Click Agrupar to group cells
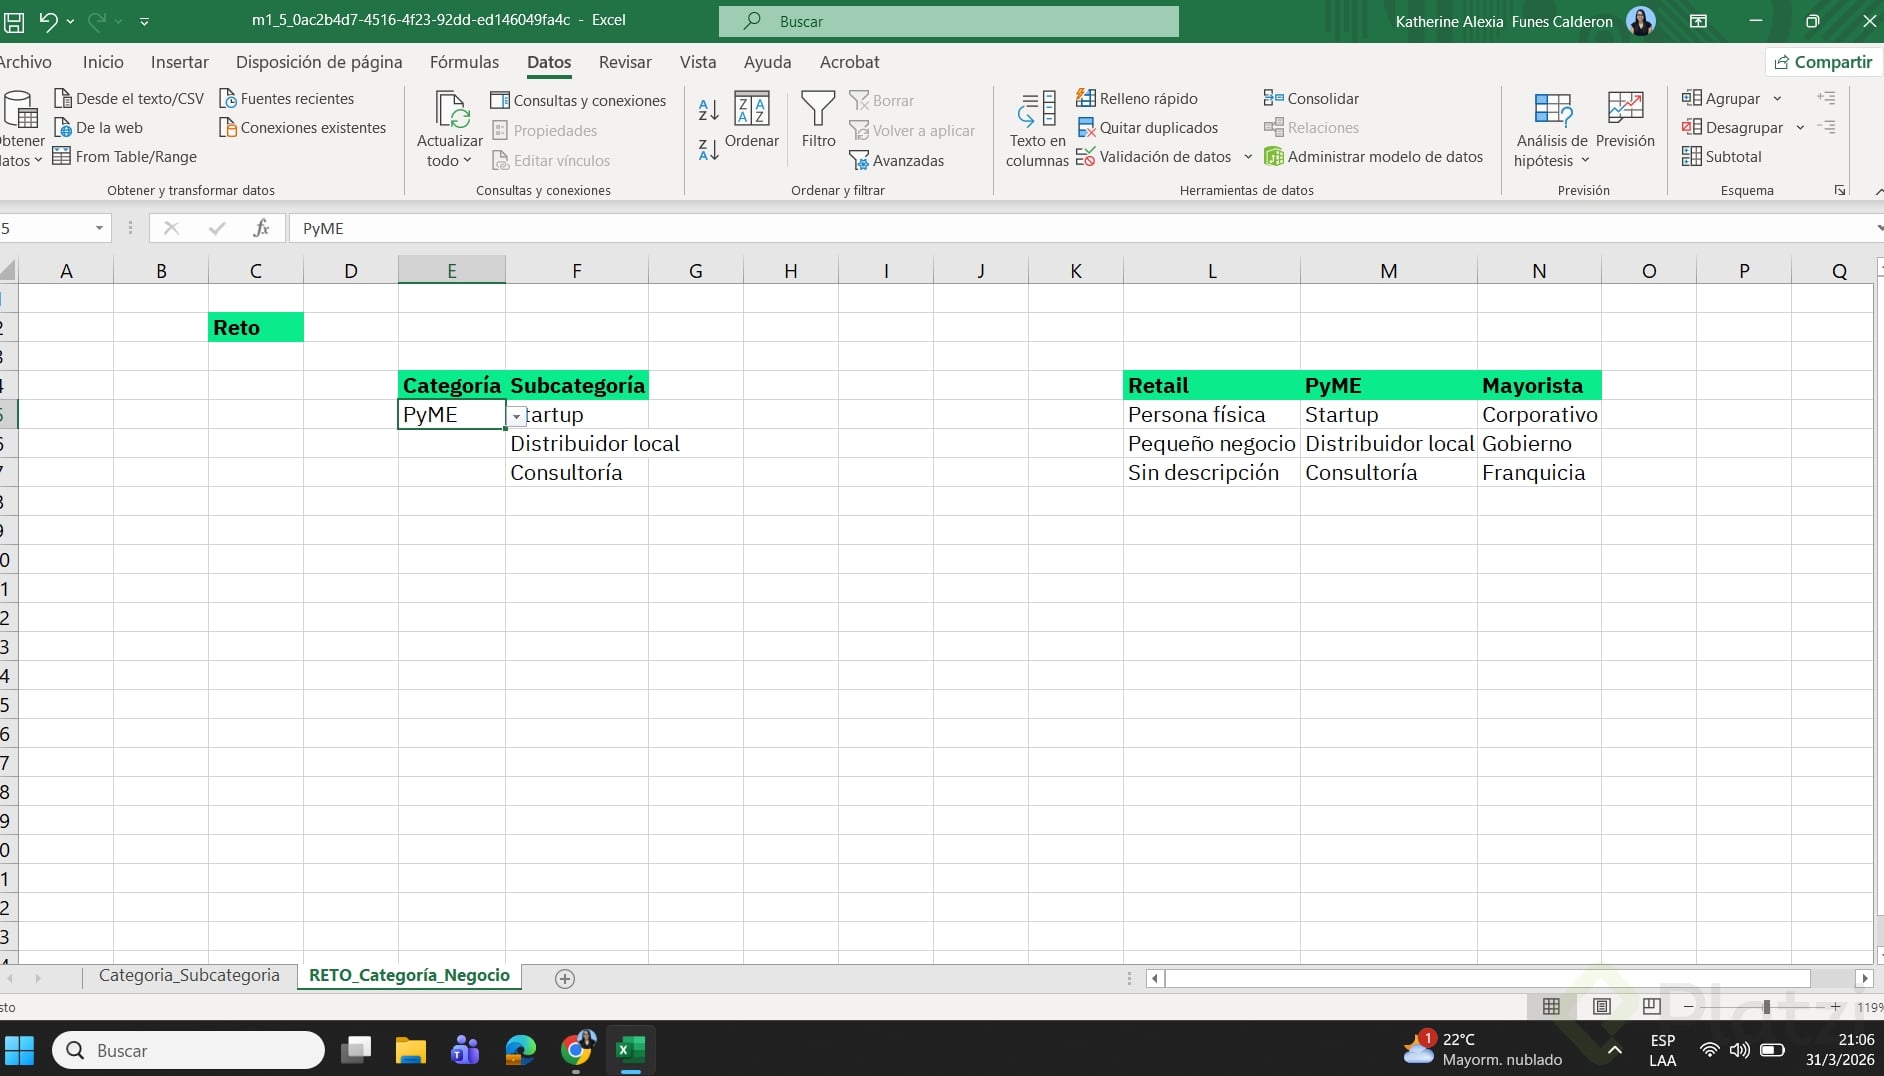 click(x=1721, y=99)
